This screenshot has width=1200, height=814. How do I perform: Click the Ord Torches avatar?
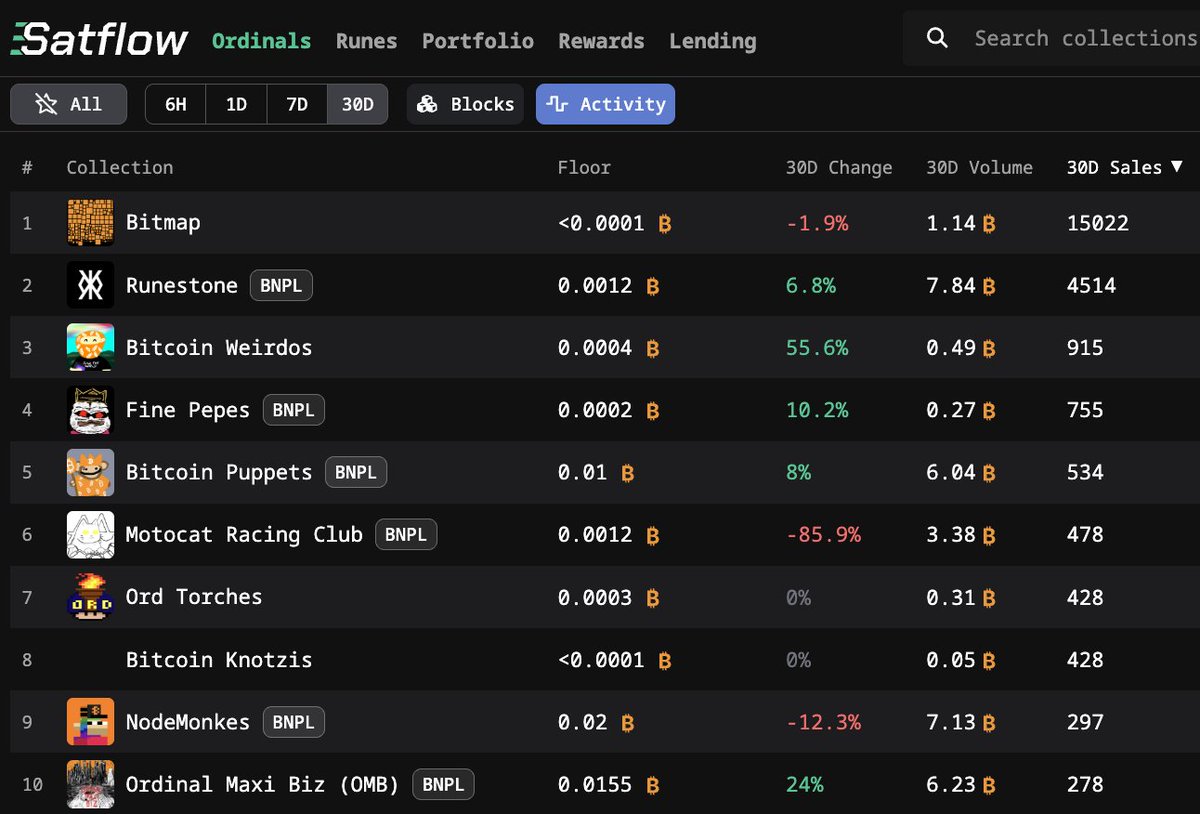[90, 597]
